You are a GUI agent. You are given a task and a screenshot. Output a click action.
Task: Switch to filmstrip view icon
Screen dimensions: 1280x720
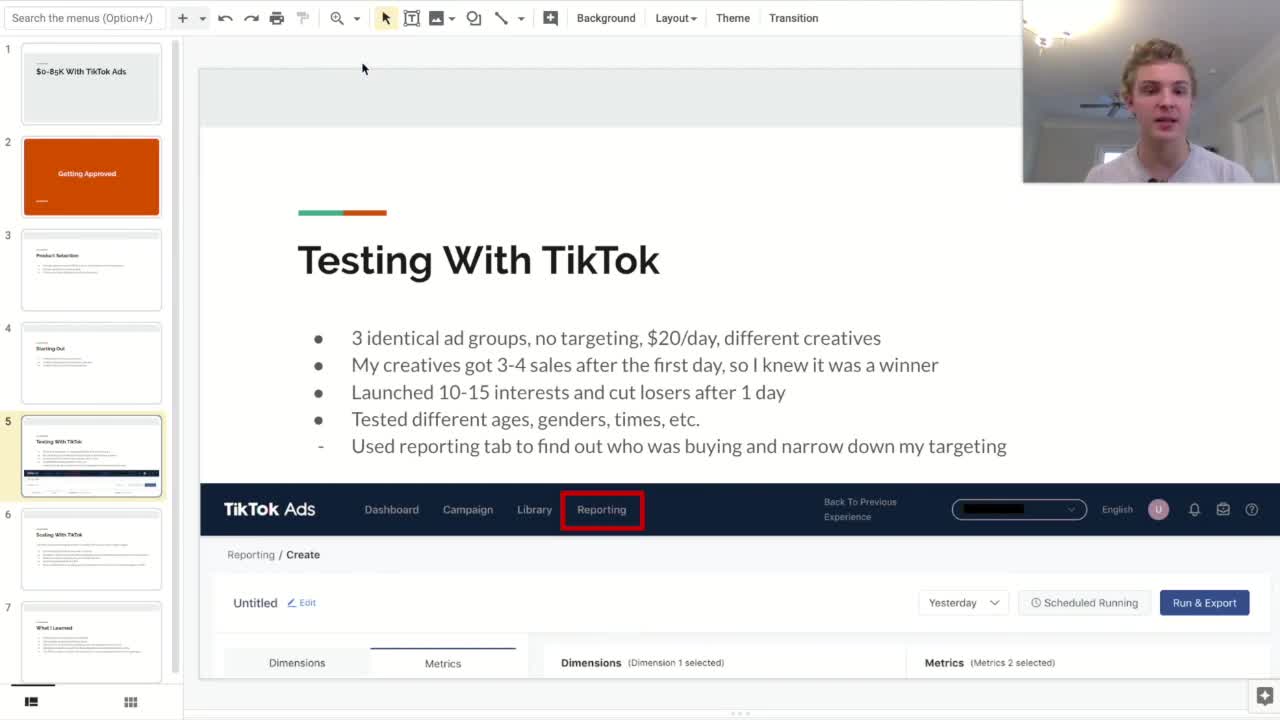pyautogui.click(x=31, y=702)
